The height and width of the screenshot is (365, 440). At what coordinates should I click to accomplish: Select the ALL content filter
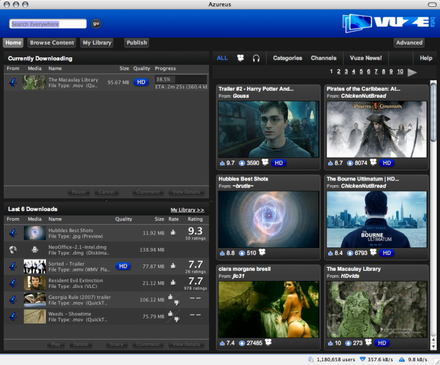[222, 58]
